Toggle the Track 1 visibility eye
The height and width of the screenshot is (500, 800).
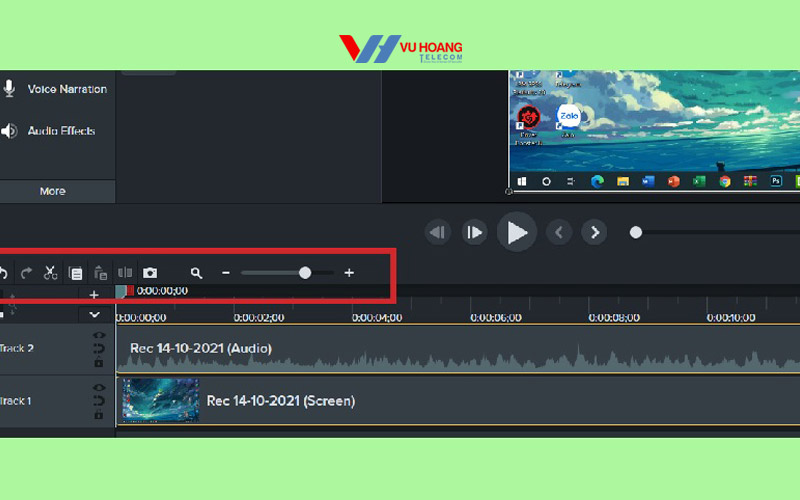pos(99,388)
